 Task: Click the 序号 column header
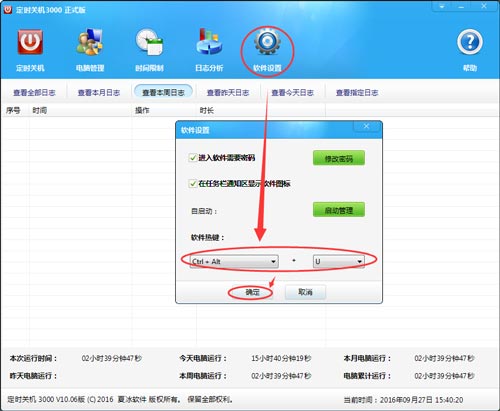[13, 110]
